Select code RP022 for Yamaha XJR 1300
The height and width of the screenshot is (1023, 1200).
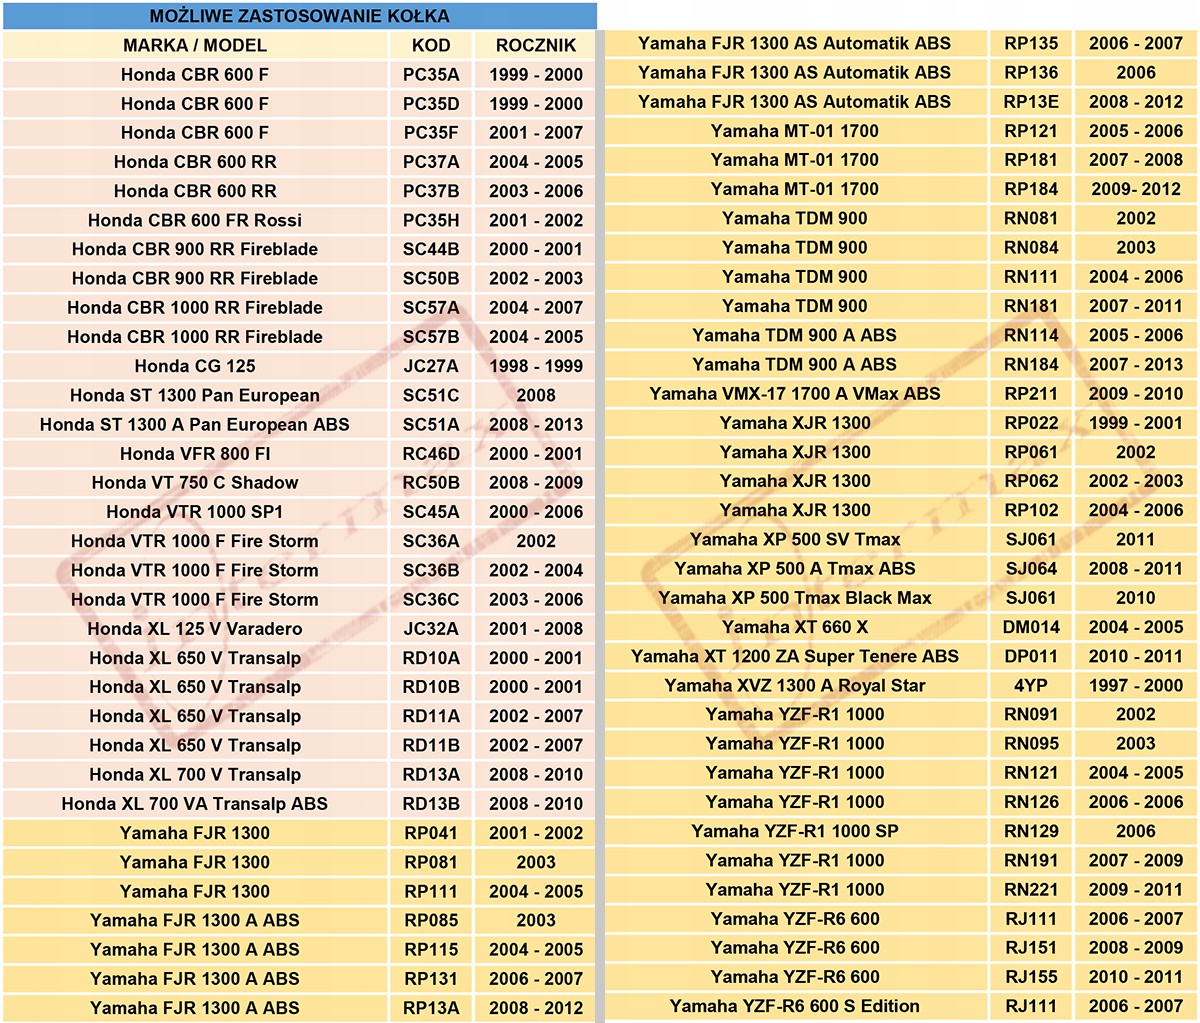pos(1031,422)
